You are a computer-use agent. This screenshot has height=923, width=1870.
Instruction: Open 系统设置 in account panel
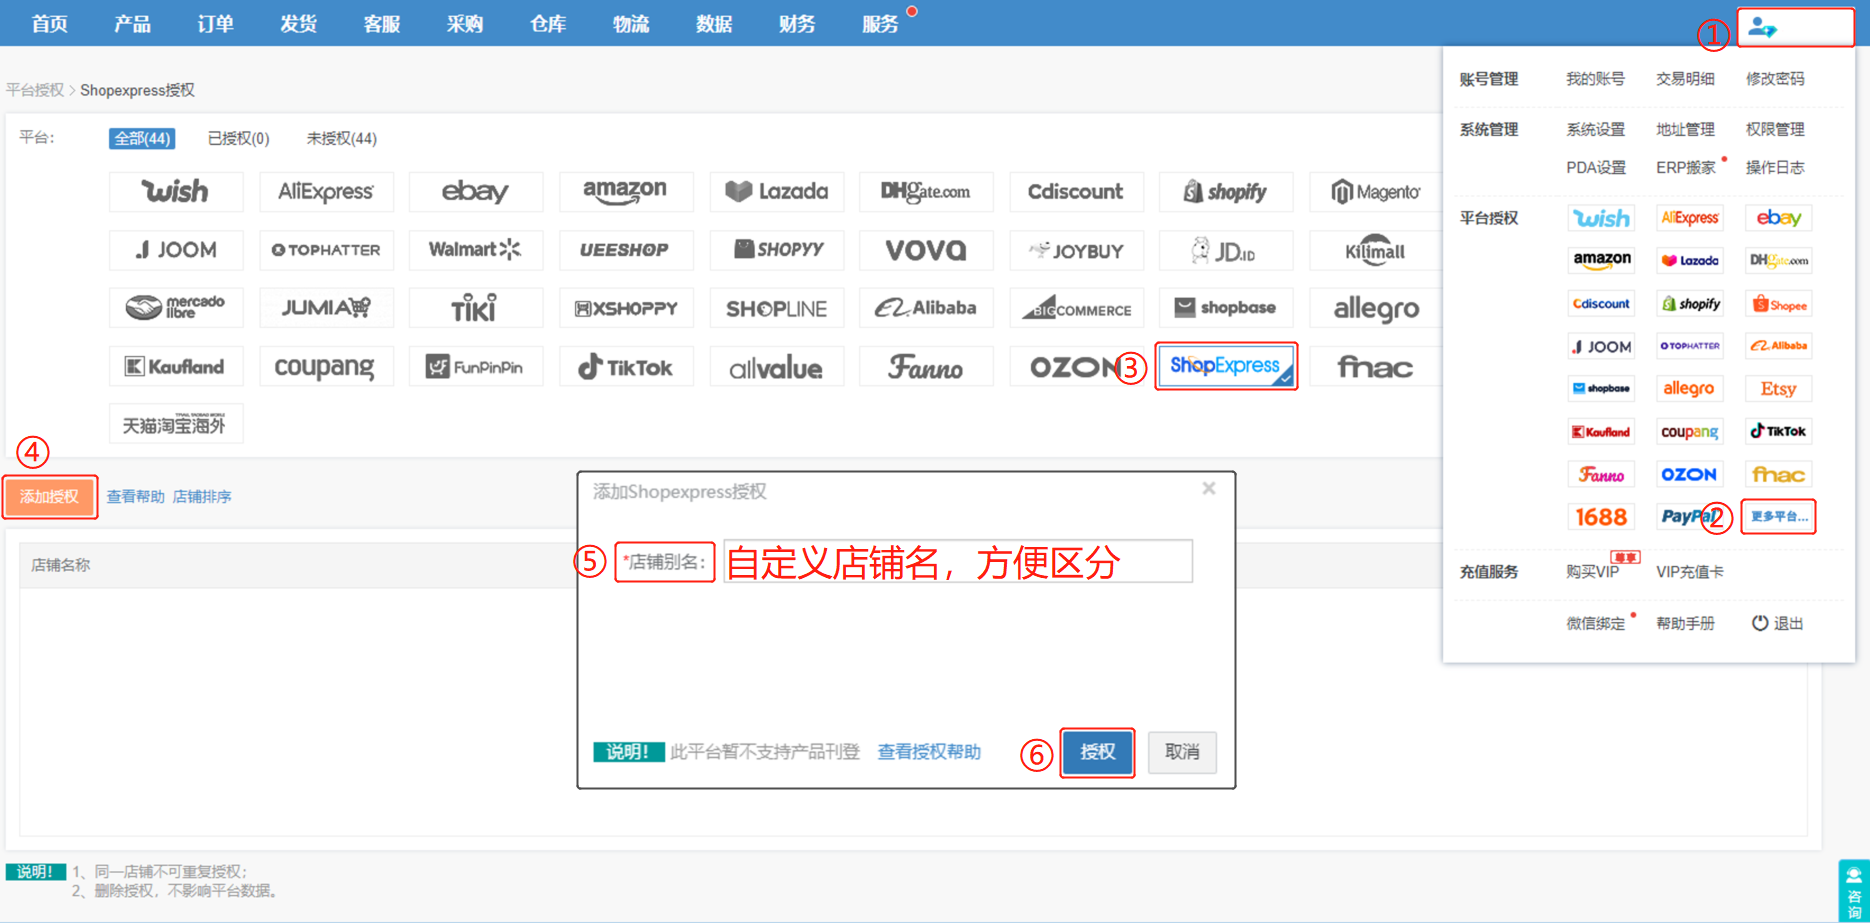[x=1595, y=129]
